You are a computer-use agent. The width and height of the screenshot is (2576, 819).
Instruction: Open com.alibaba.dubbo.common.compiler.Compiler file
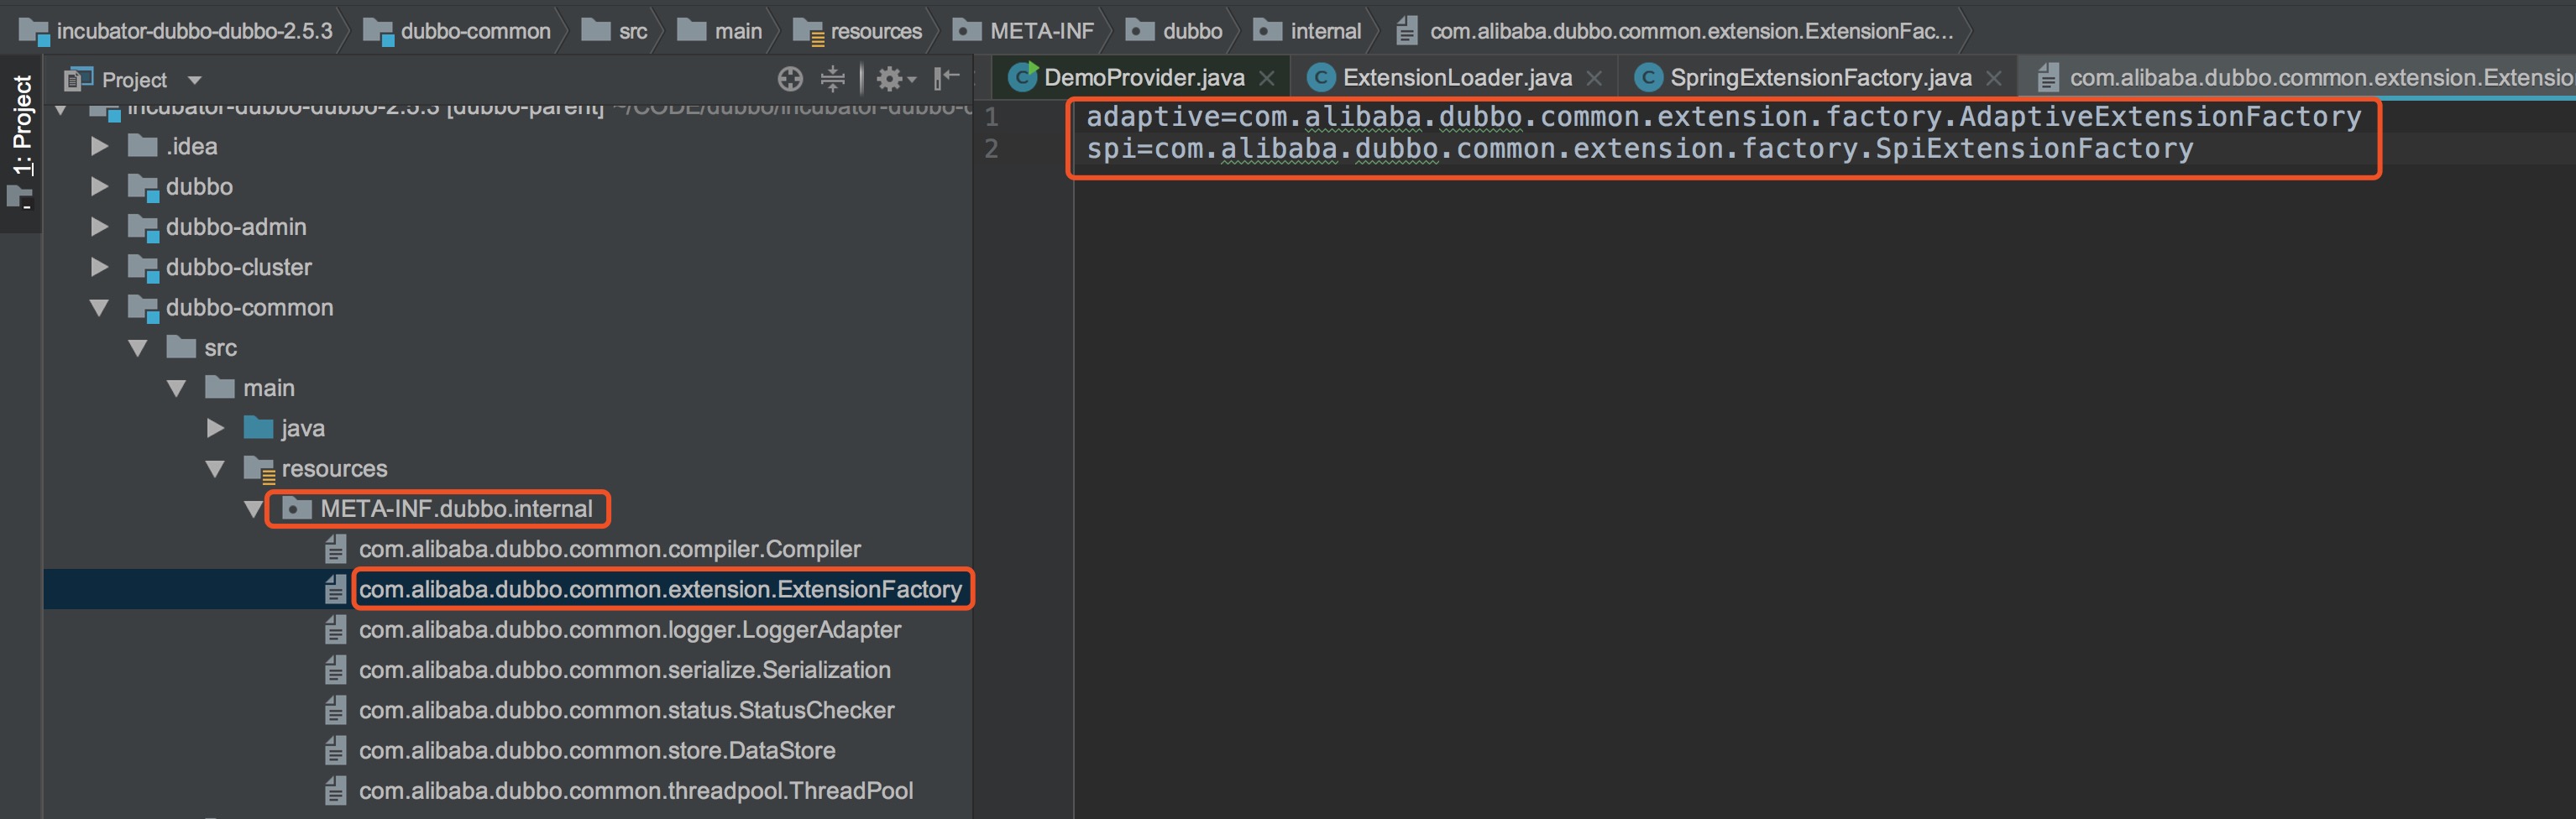[x=610, y=549]
